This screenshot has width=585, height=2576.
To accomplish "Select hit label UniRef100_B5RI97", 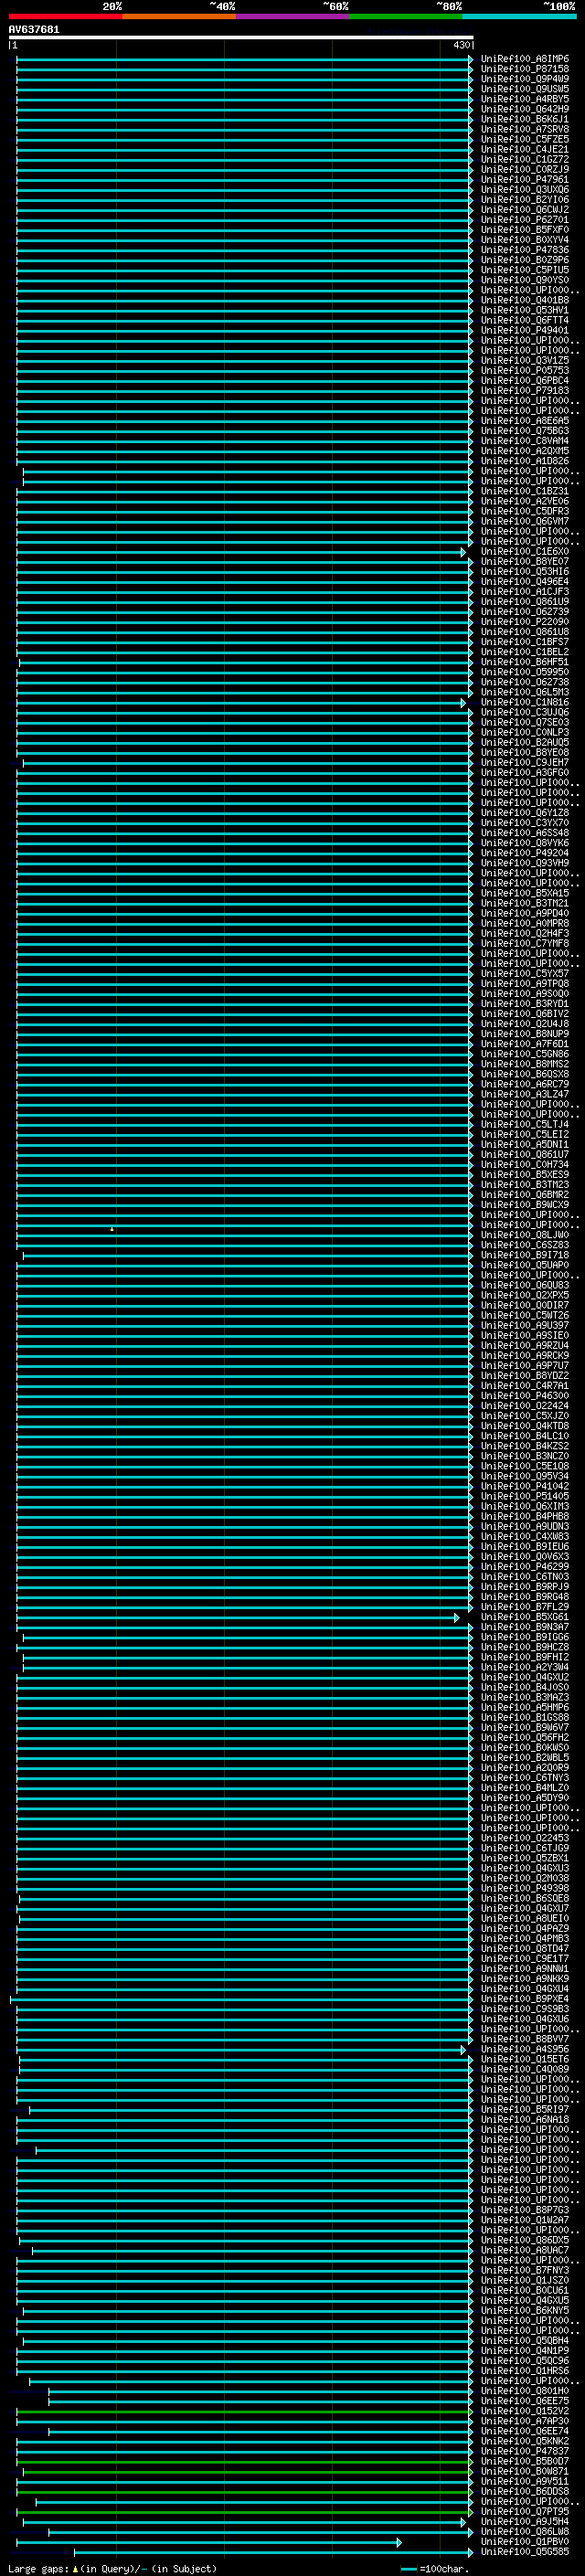I will coord(525,2110).
